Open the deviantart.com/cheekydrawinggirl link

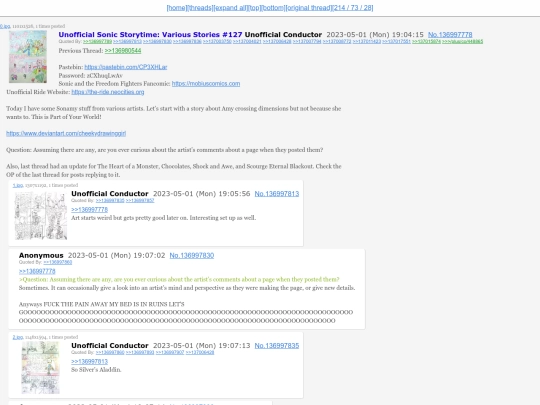(66, 133)
